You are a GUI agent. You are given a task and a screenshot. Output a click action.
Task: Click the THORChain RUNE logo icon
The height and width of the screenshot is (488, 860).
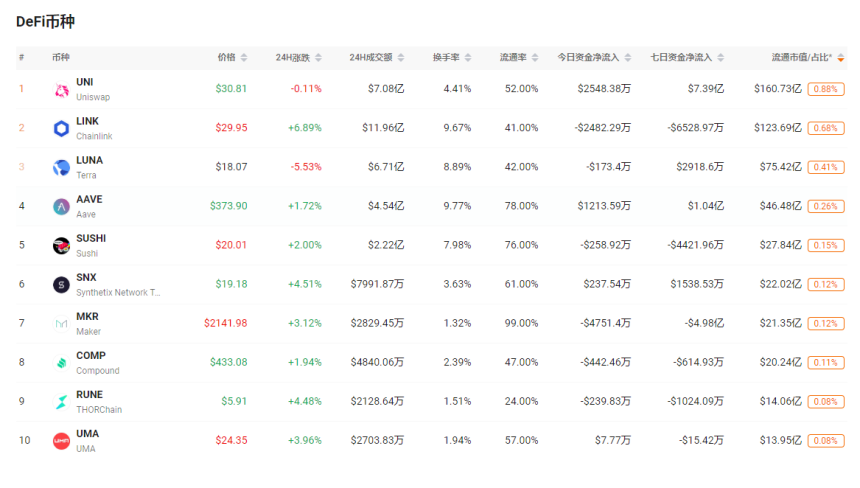pyautogui.click(x=61, y=402)
